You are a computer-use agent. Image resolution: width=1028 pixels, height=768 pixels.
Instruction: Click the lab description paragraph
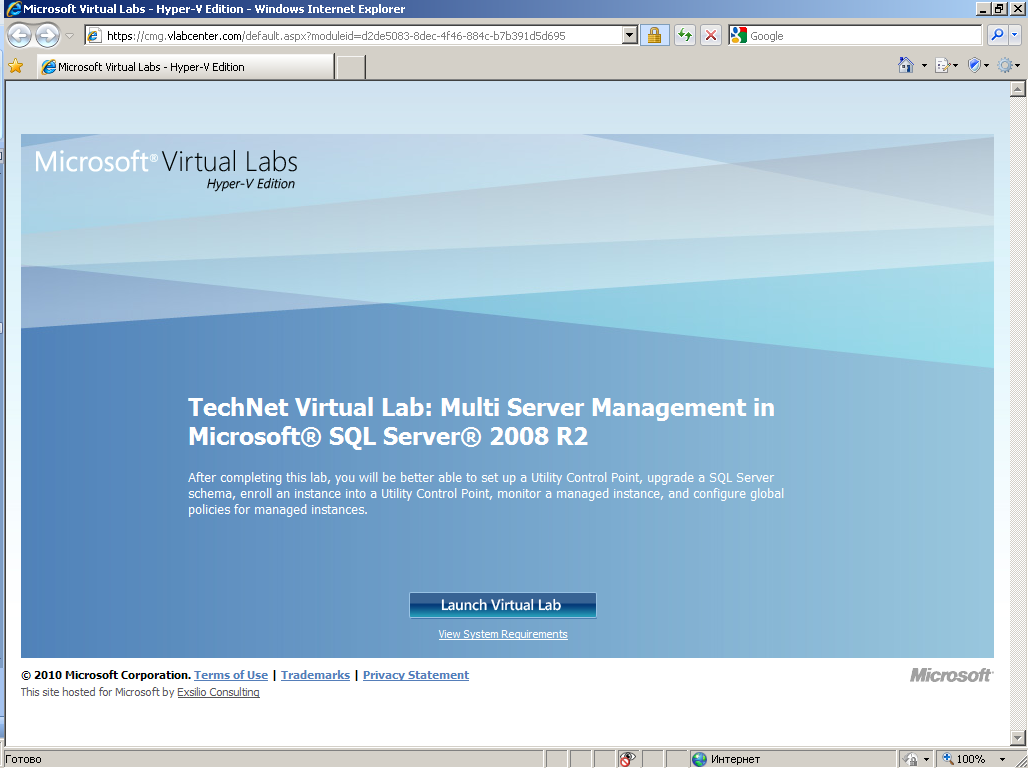486,494
